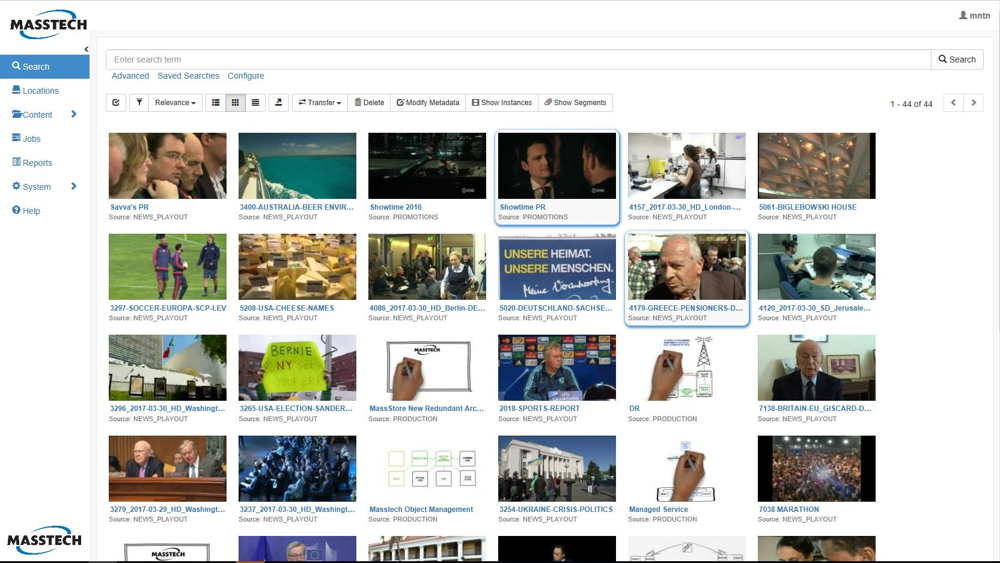Click the select-all checkbox icon in toolbar
Image resolution: width=1000 pixels, height=563 pixels.
115,103
